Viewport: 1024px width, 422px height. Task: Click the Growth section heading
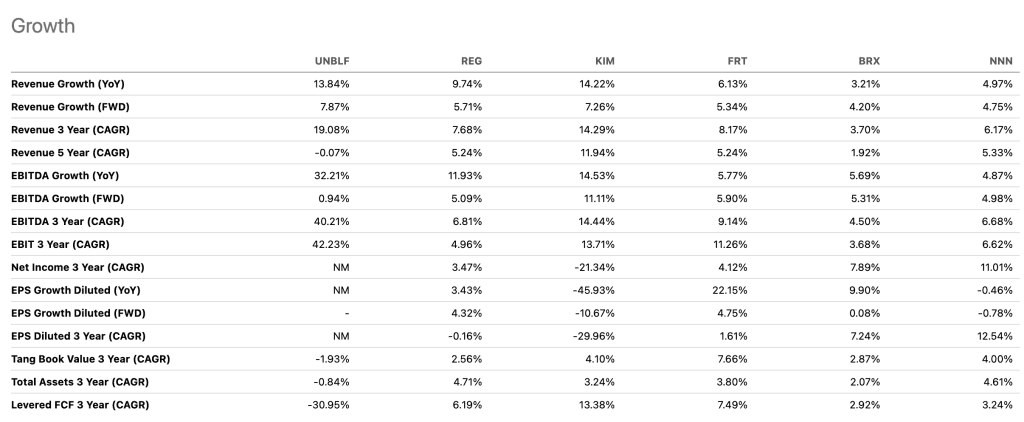point(43,26)
